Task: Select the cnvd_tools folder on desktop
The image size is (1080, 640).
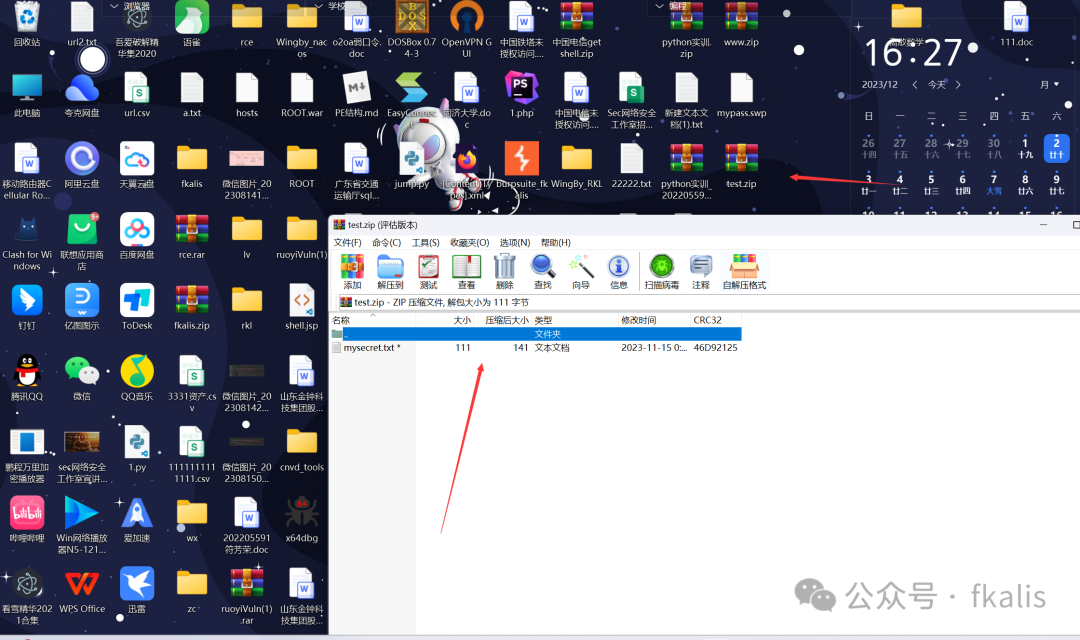Action: click(302, 449)
